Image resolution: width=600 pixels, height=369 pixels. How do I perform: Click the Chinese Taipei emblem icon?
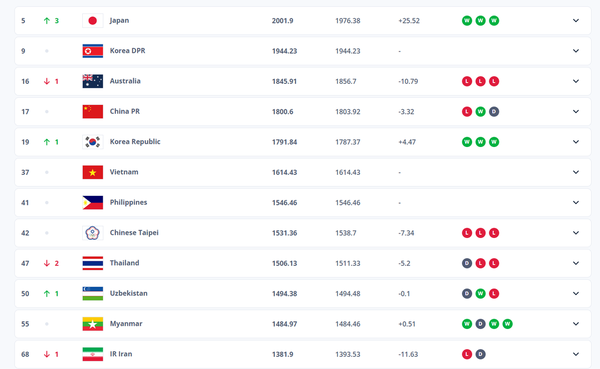tap(93, 233)
